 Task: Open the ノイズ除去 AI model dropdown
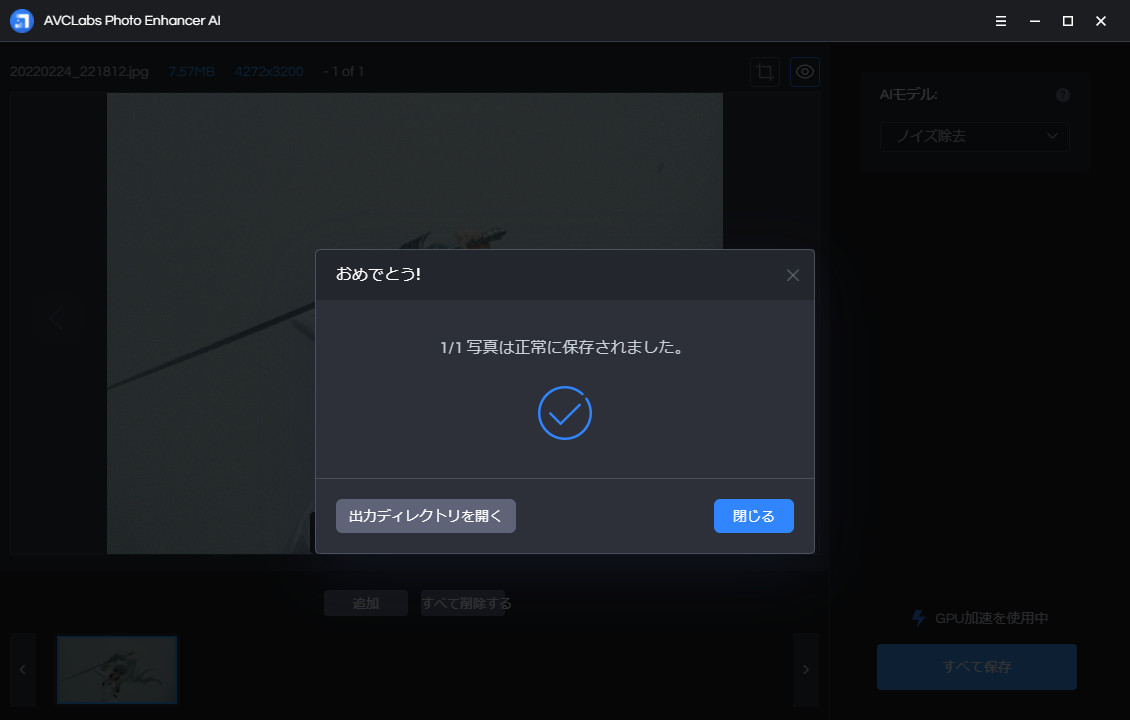click(975, 136)
